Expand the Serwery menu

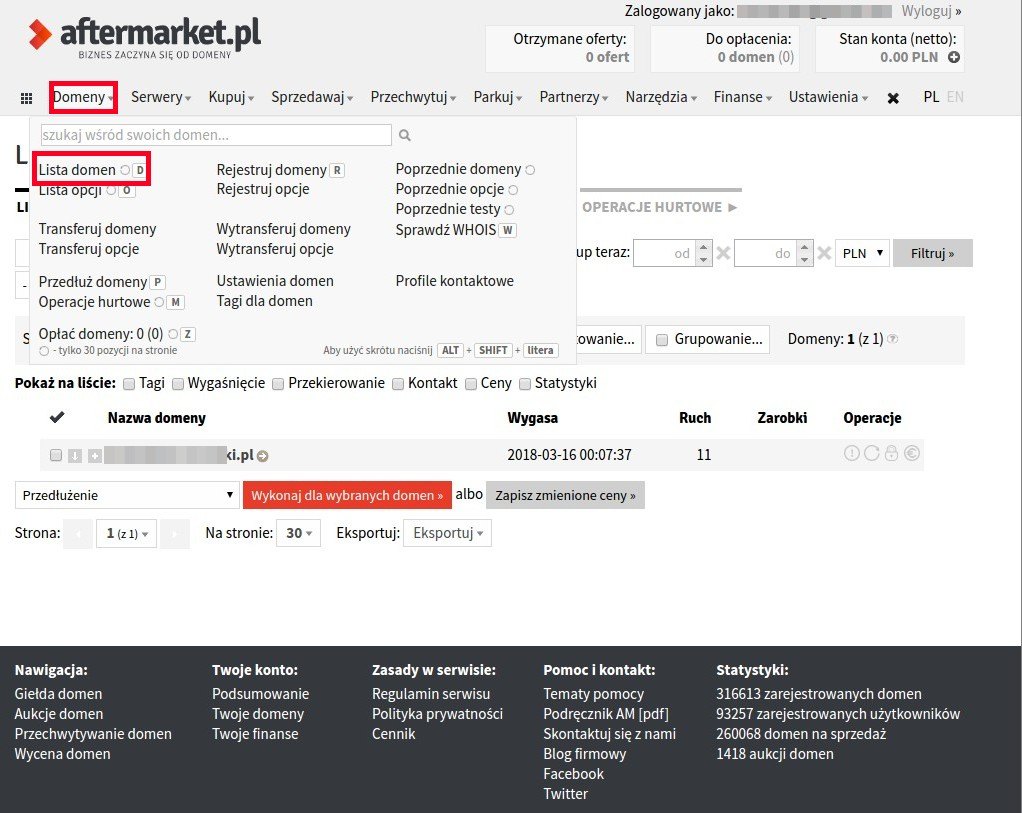[161, 97]
